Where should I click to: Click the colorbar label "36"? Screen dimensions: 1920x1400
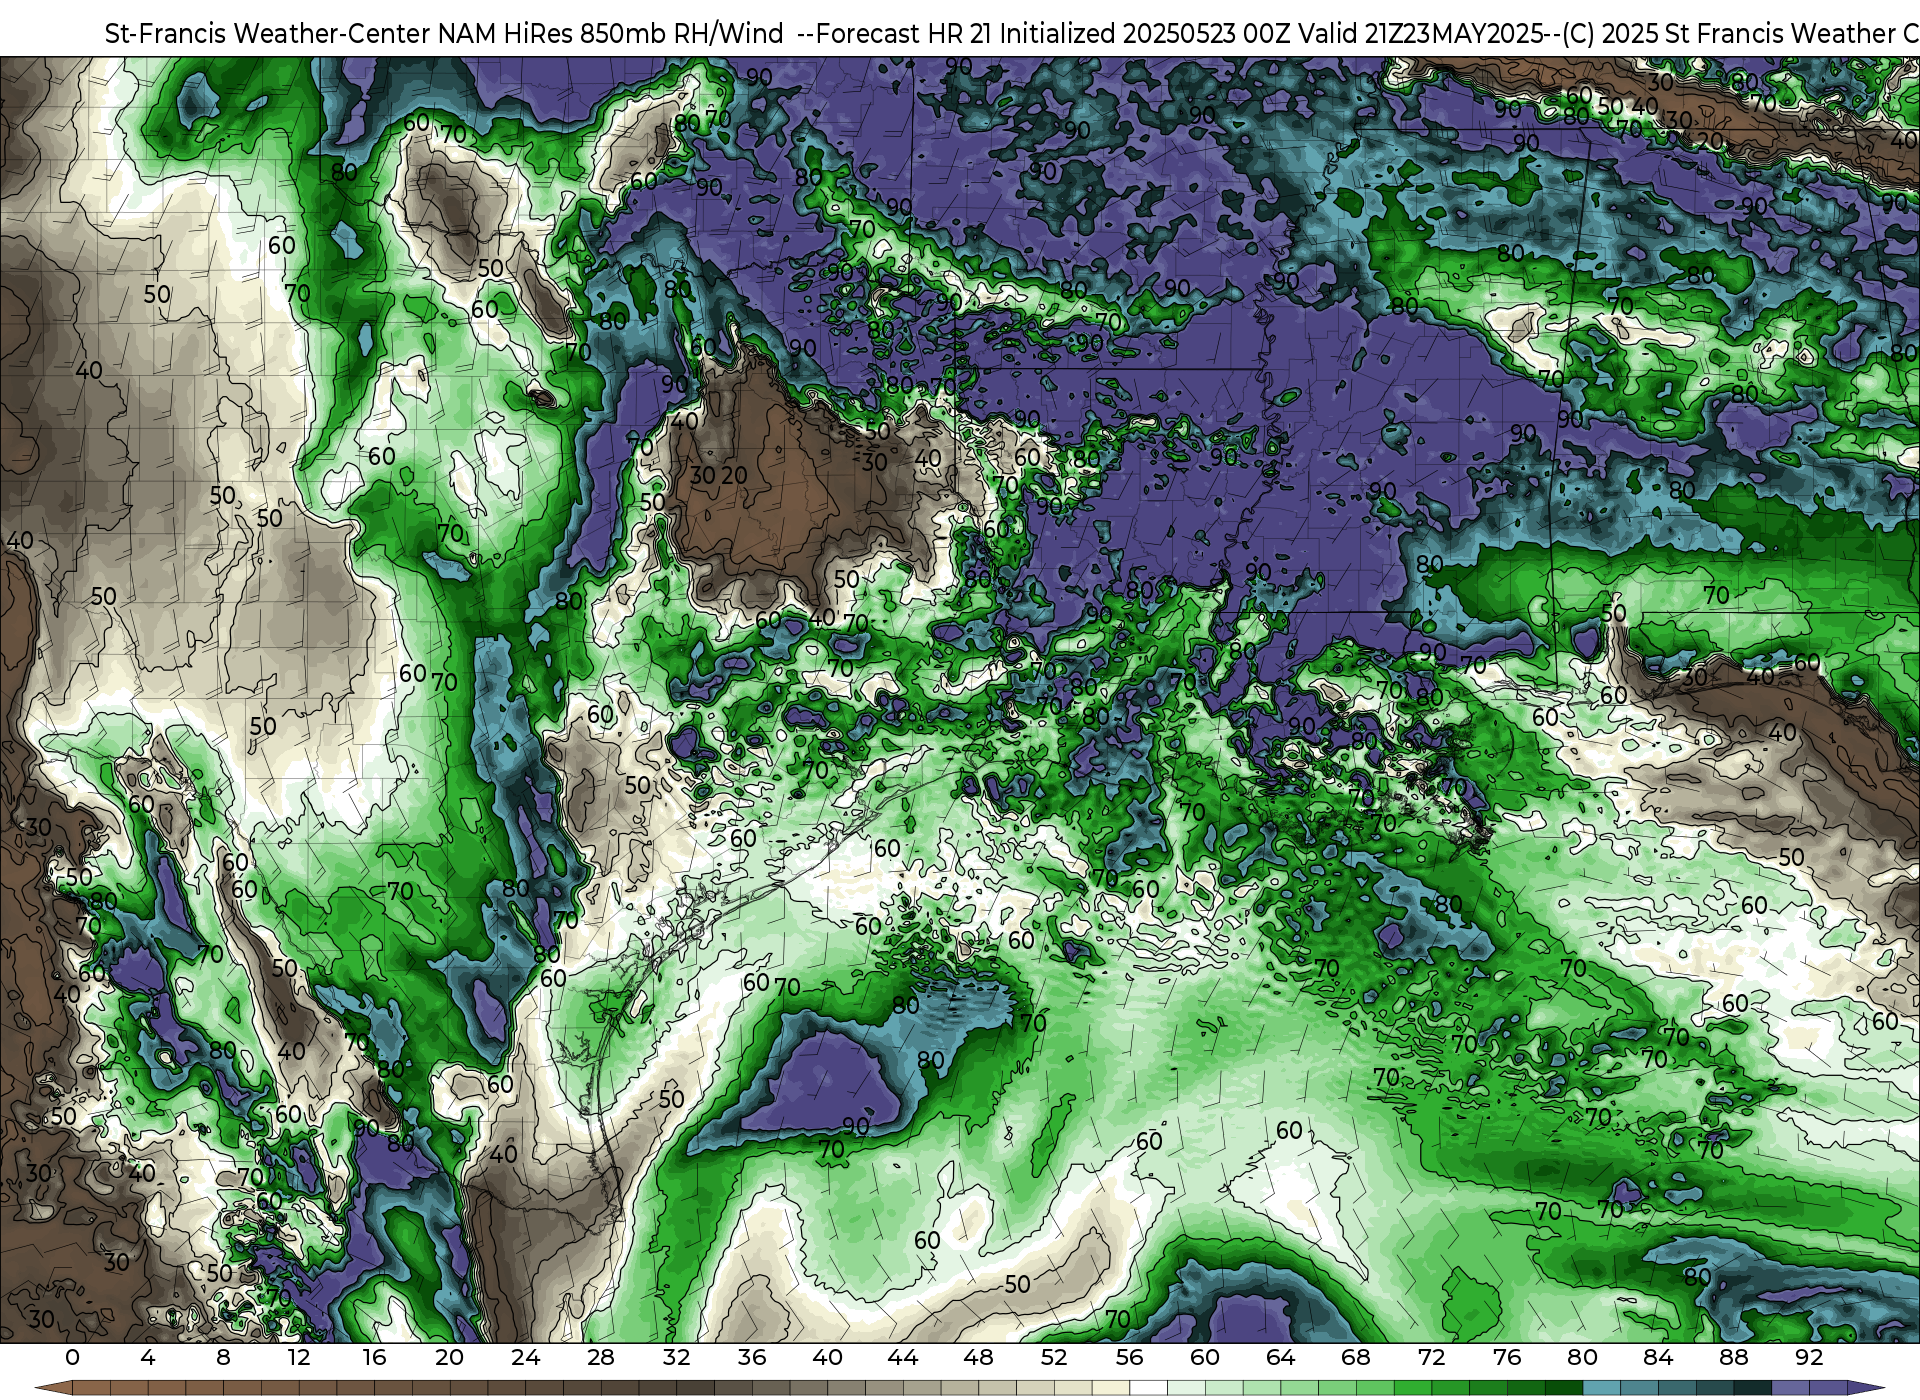[752, 1357]
